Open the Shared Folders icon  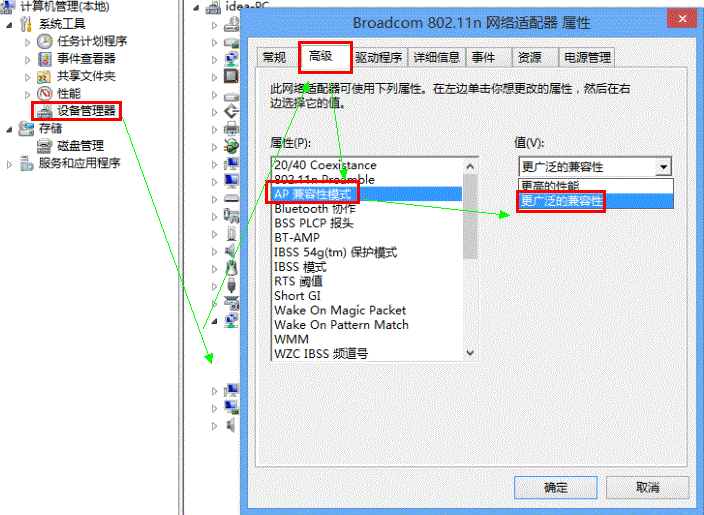44,76
